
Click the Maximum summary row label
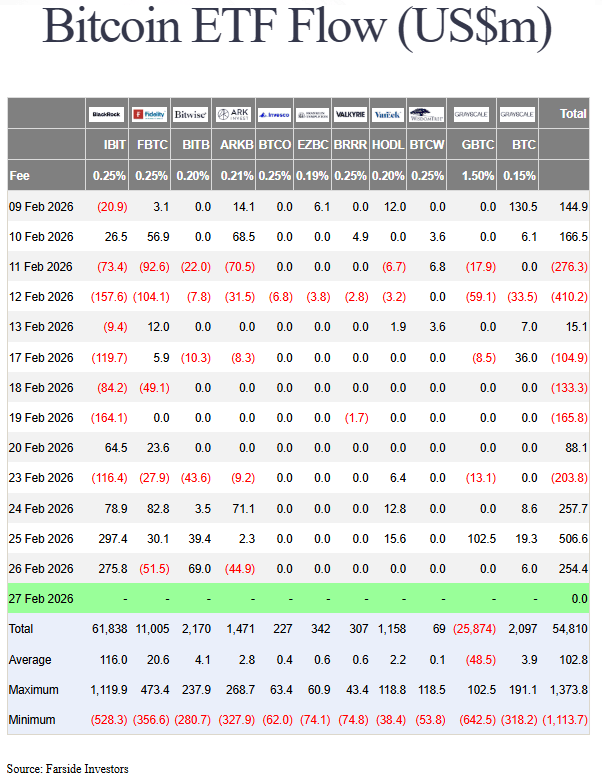(33, 689)
